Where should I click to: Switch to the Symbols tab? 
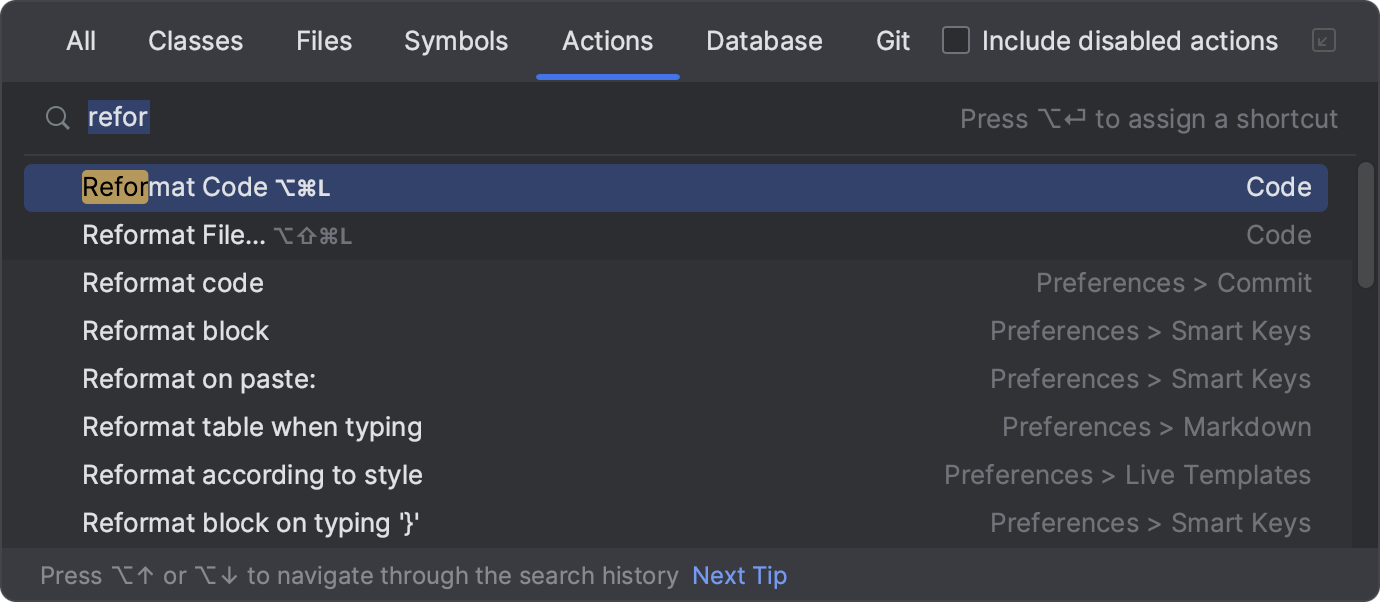[x=456, y=41]
